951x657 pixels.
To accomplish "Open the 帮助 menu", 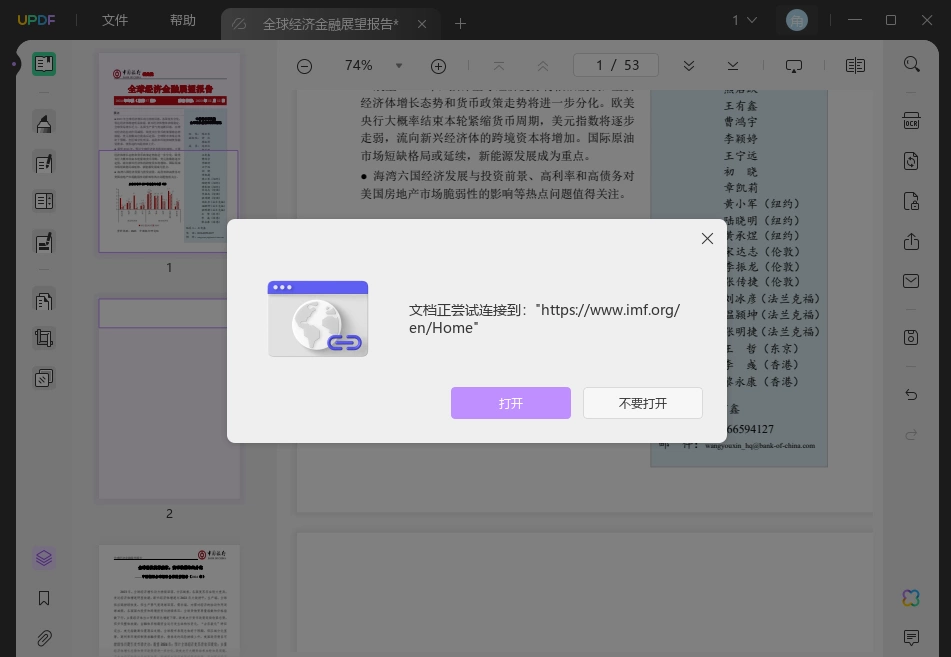I will [x=183, y=20].
